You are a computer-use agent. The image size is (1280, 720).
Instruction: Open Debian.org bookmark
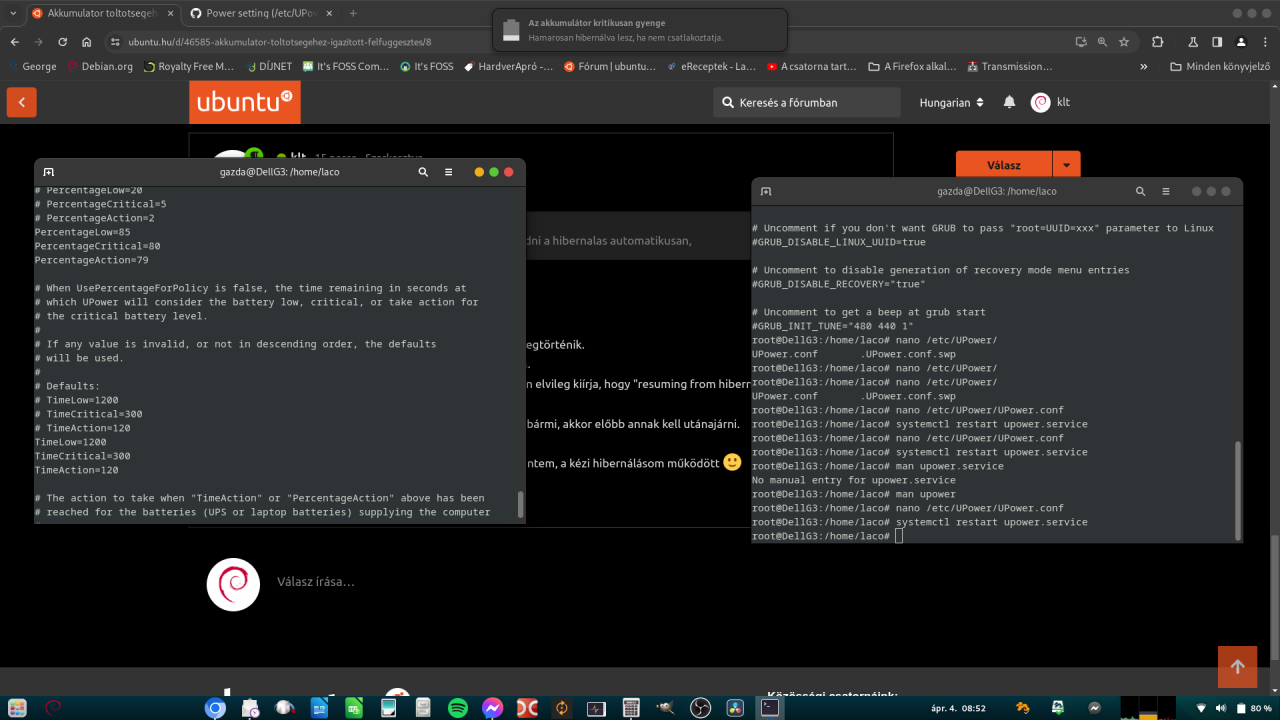point(100,67)
